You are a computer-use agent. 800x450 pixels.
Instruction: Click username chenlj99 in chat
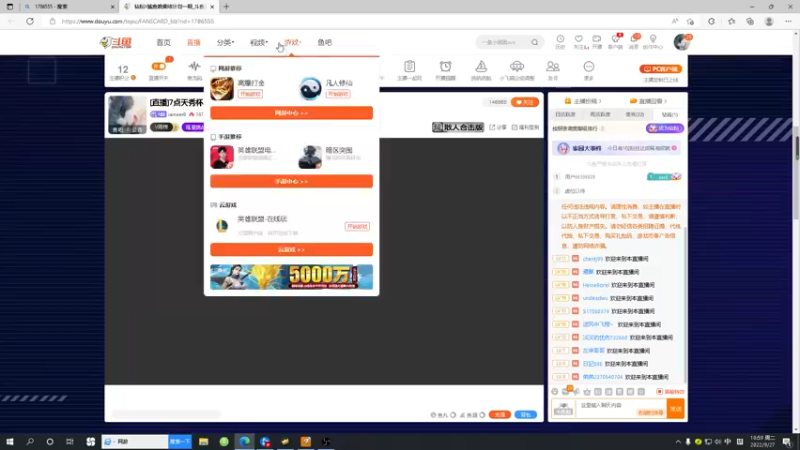[592, 259]
